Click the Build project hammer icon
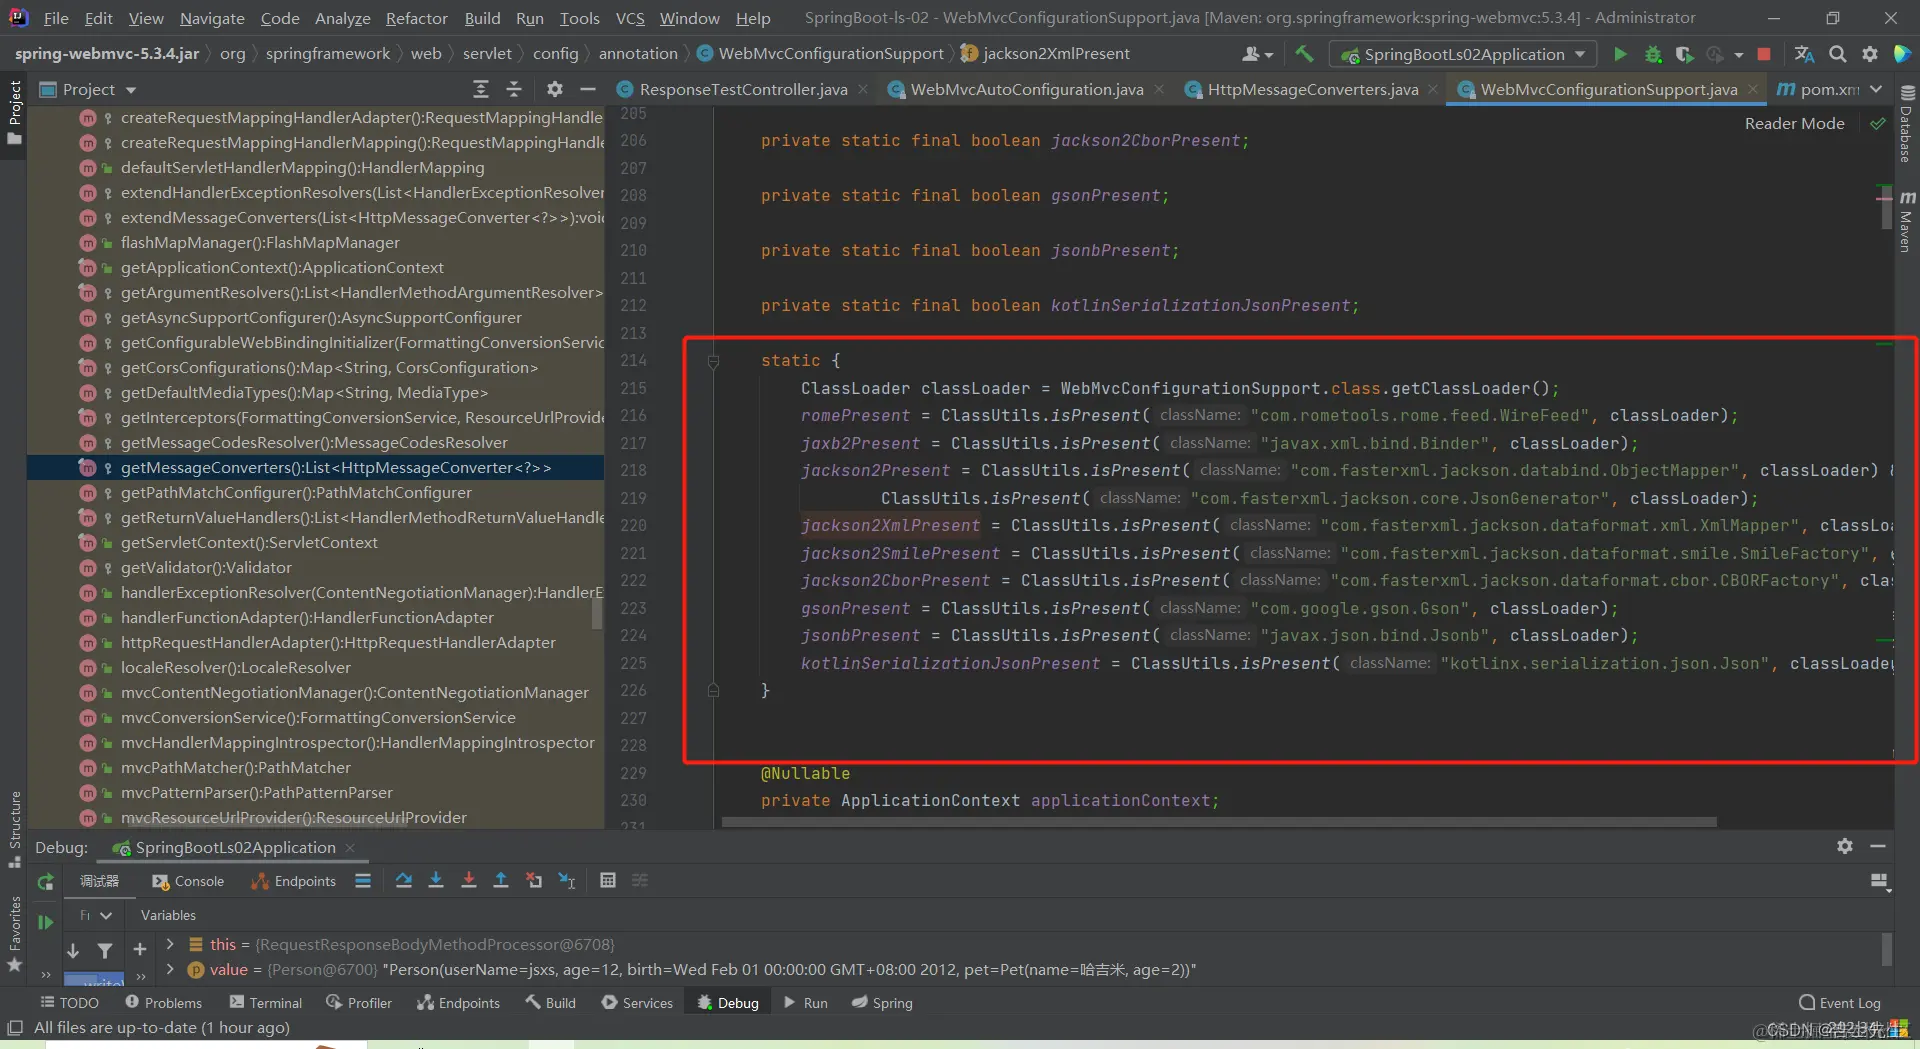This screenshot has height=1049, width=1920. tap(1304, 54)
